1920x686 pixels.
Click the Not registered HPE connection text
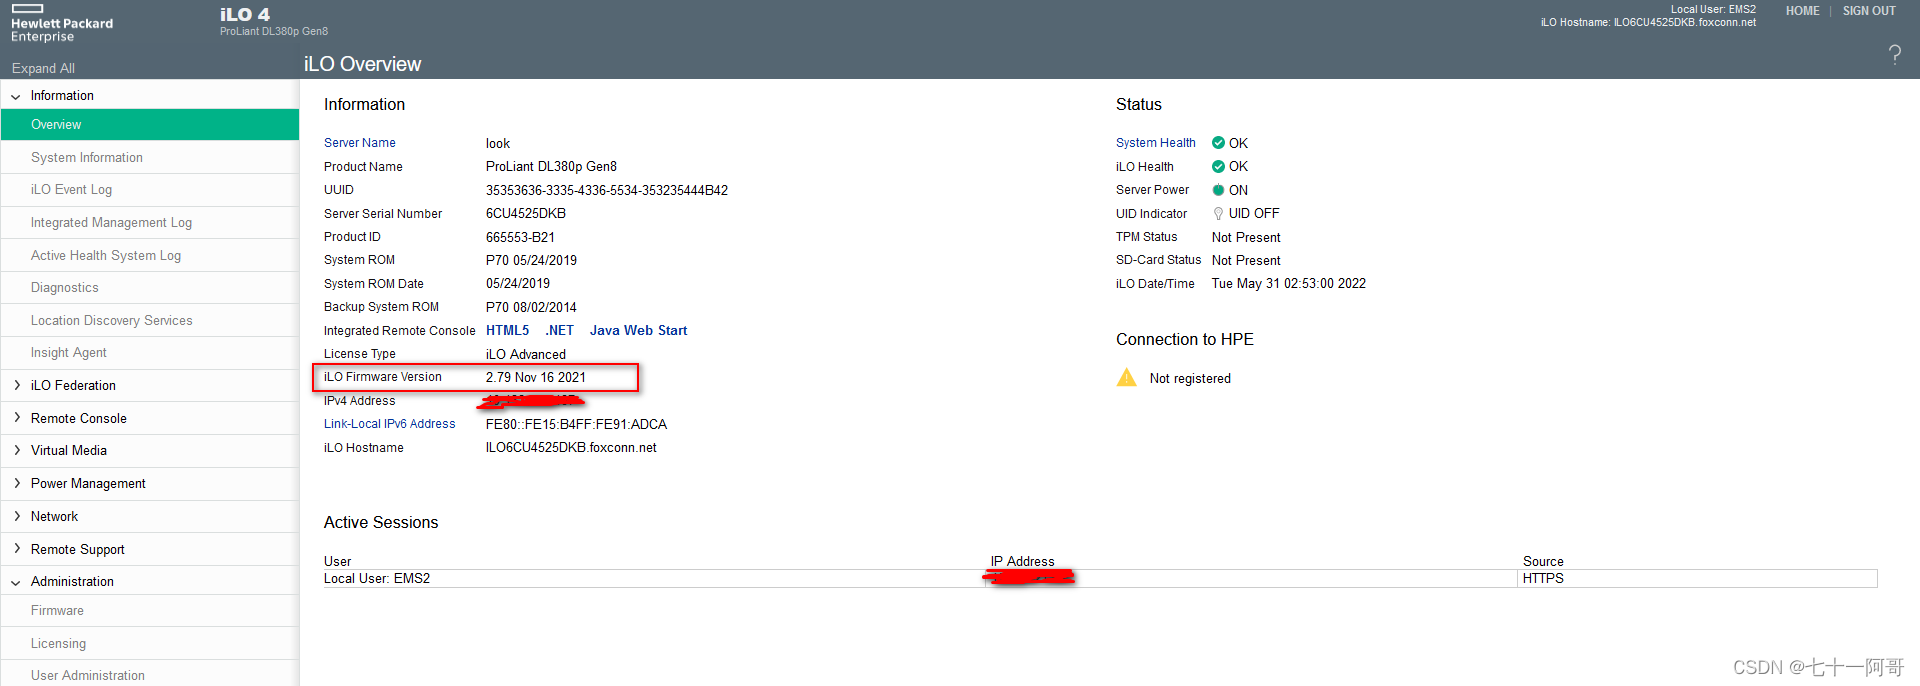pos(1190,378)
